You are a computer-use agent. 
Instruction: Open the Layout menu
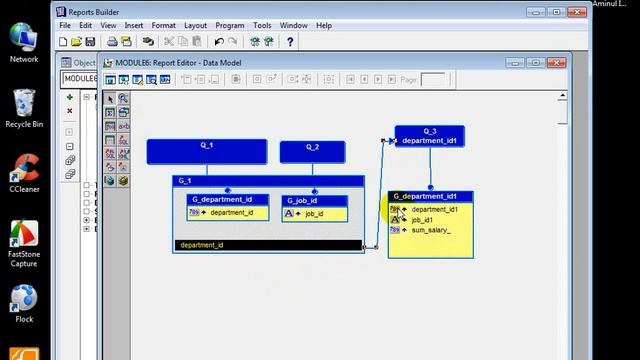pyautogui.click(x=196, y=25)
